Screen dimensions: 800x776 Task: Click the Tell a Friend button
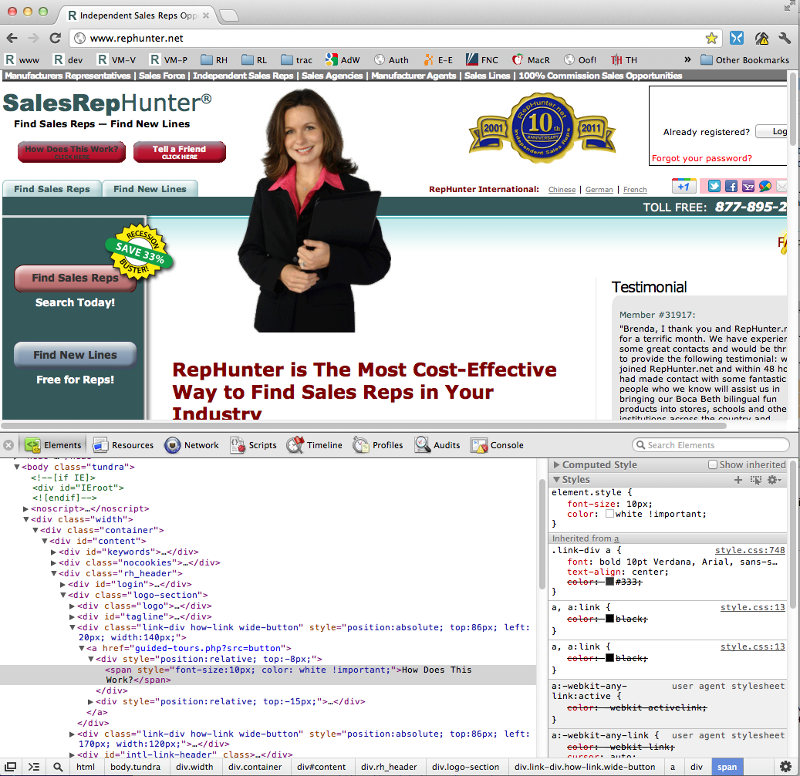(x=179, y=152)
